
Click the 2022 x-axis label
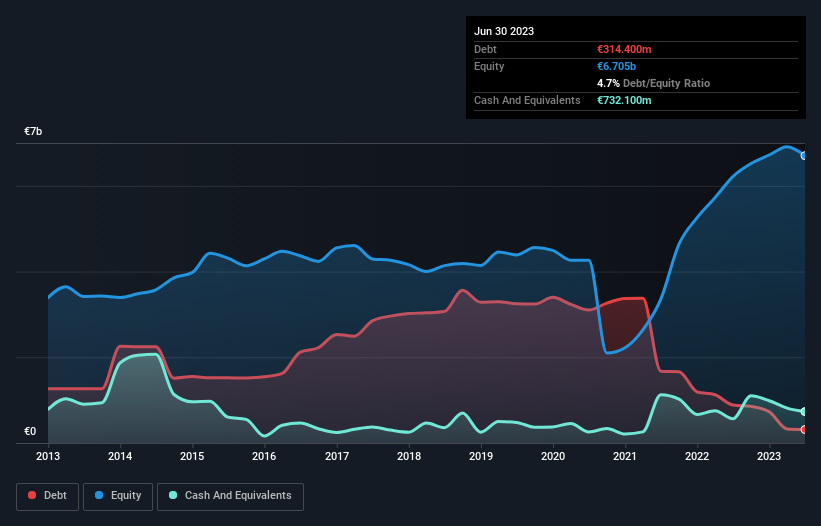click(x=697, y=456)
